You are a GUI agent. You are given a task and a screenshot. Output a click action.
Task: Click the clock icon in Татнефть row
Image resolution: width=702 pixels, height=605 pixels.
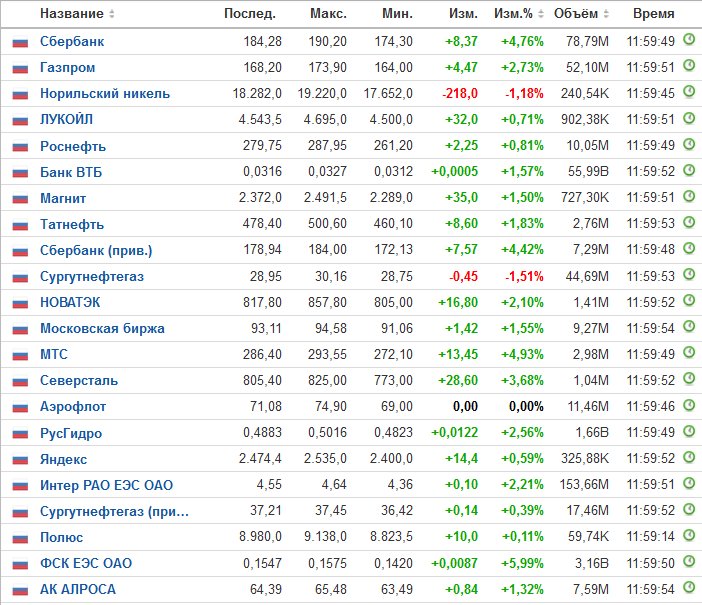pos(689,222)
